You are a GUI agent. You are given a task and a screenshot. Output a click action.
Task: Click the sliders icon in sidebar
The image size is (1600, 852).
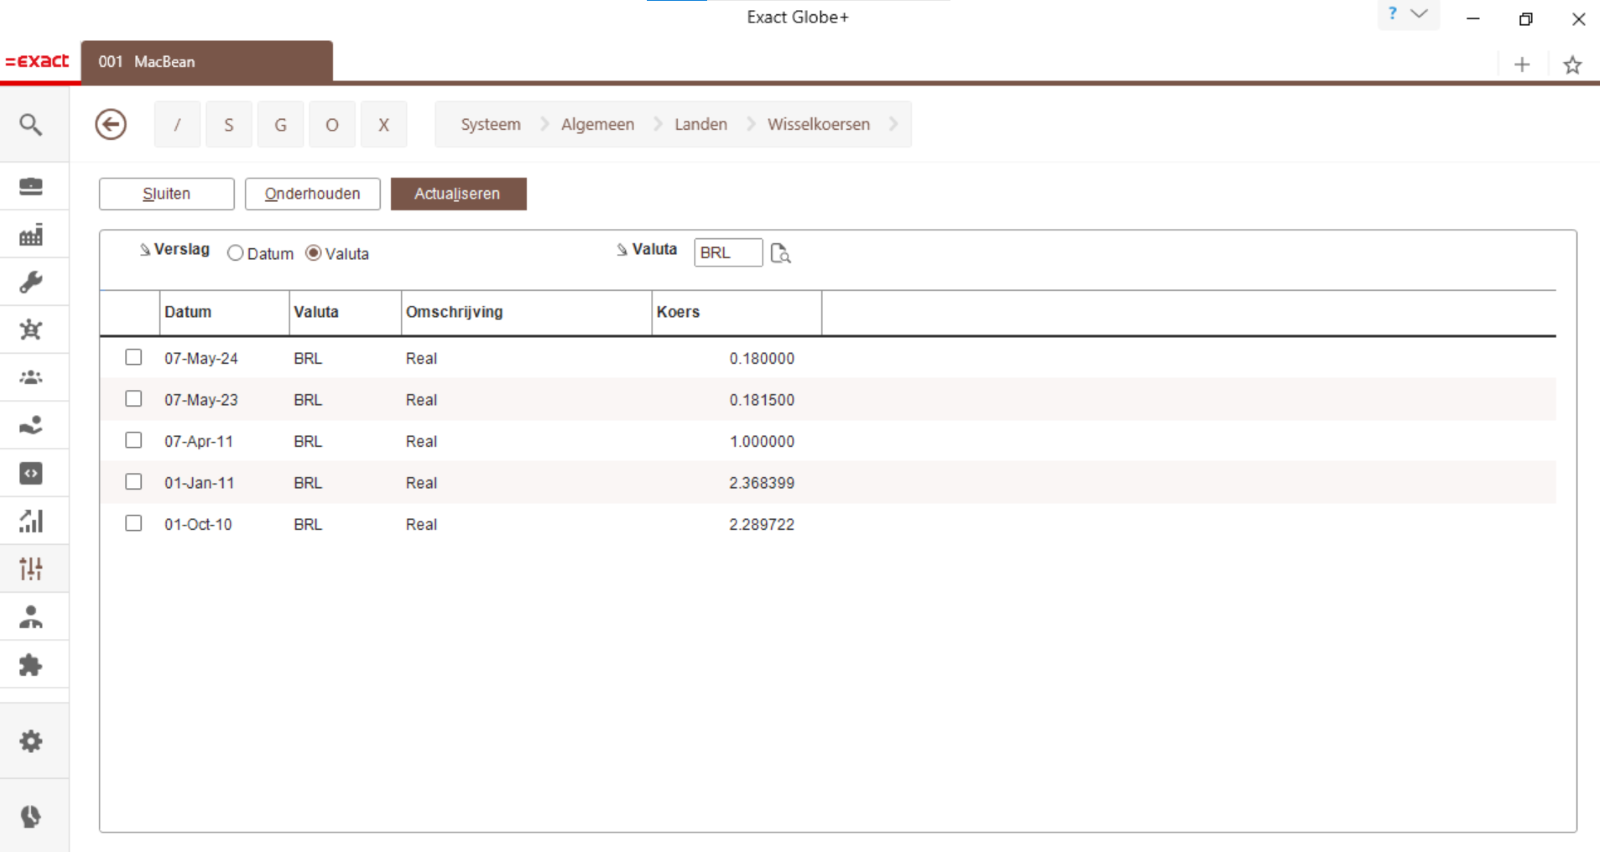pos(31,569)
